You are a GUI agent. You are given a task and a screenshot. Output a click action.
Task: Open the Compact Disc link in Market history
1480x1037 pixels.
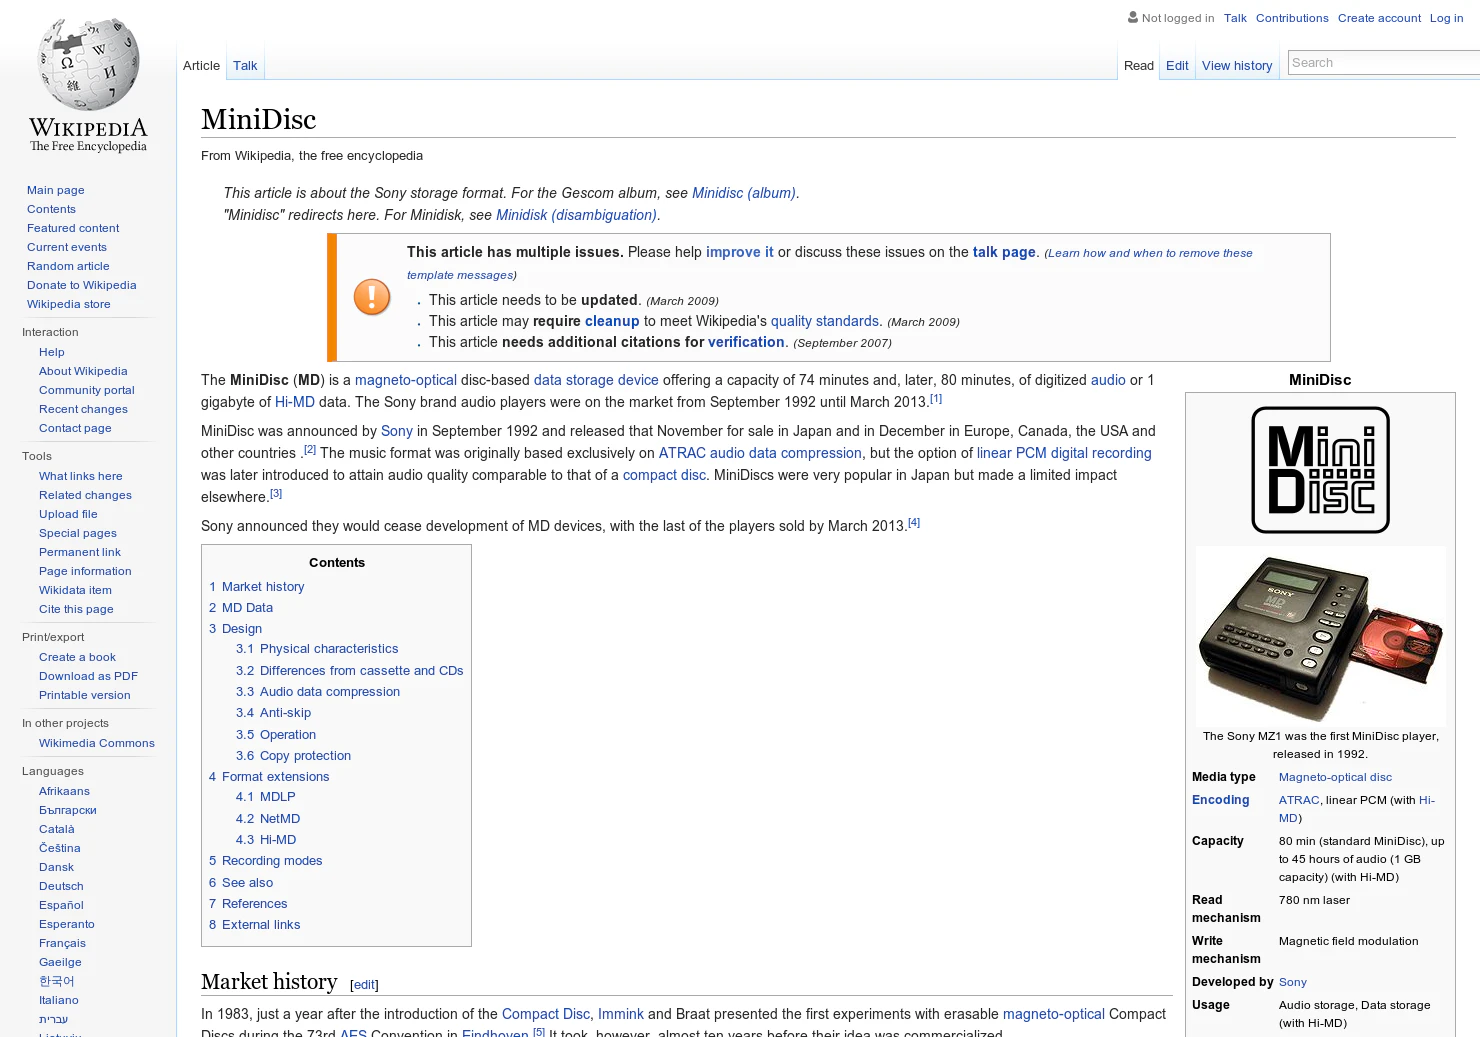point(546,1014)
